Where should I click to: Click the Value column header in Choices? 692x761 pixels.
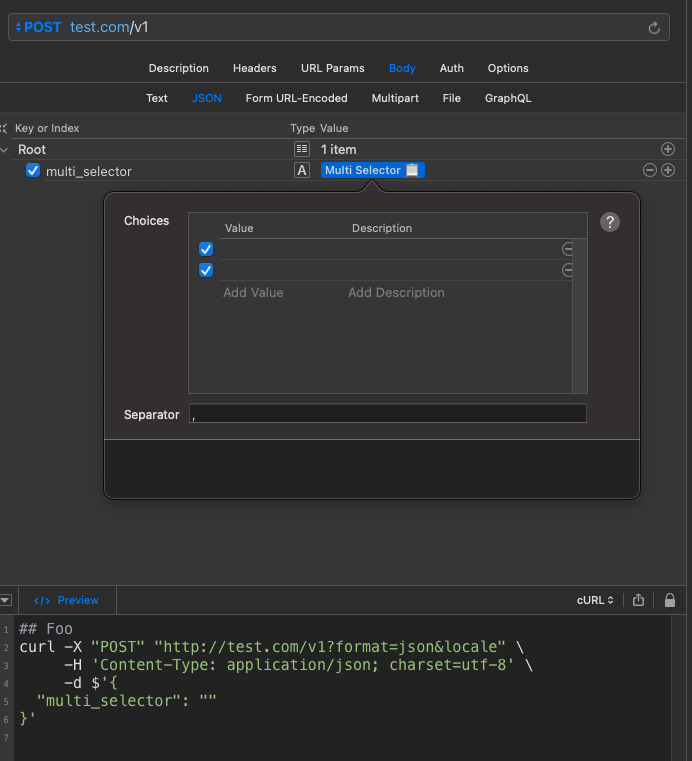239,228
